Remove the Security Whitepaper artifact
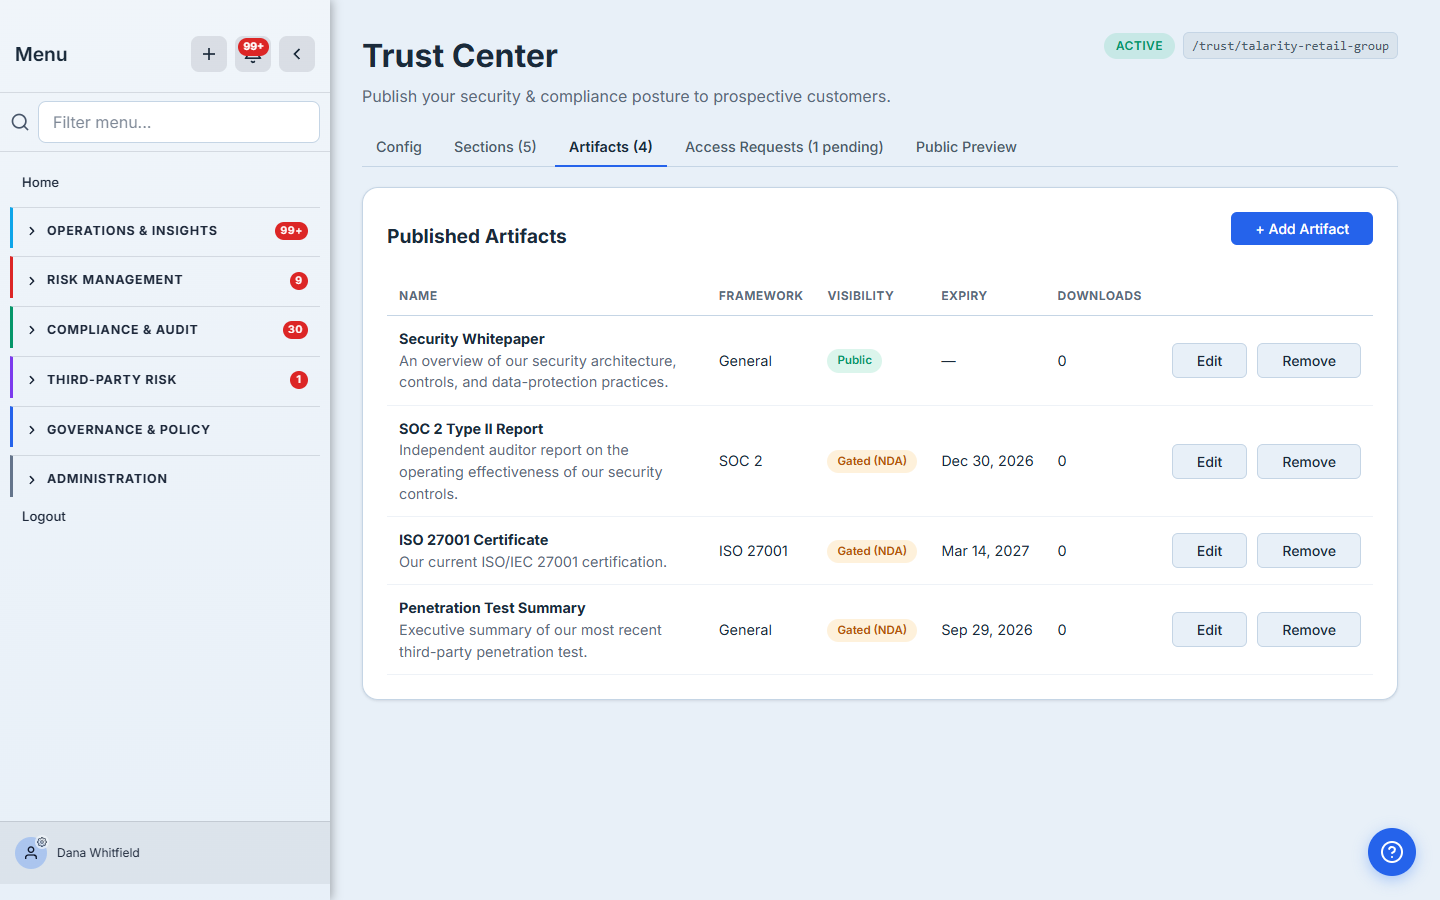1440x900 pixels. (x=1309, y=361)
